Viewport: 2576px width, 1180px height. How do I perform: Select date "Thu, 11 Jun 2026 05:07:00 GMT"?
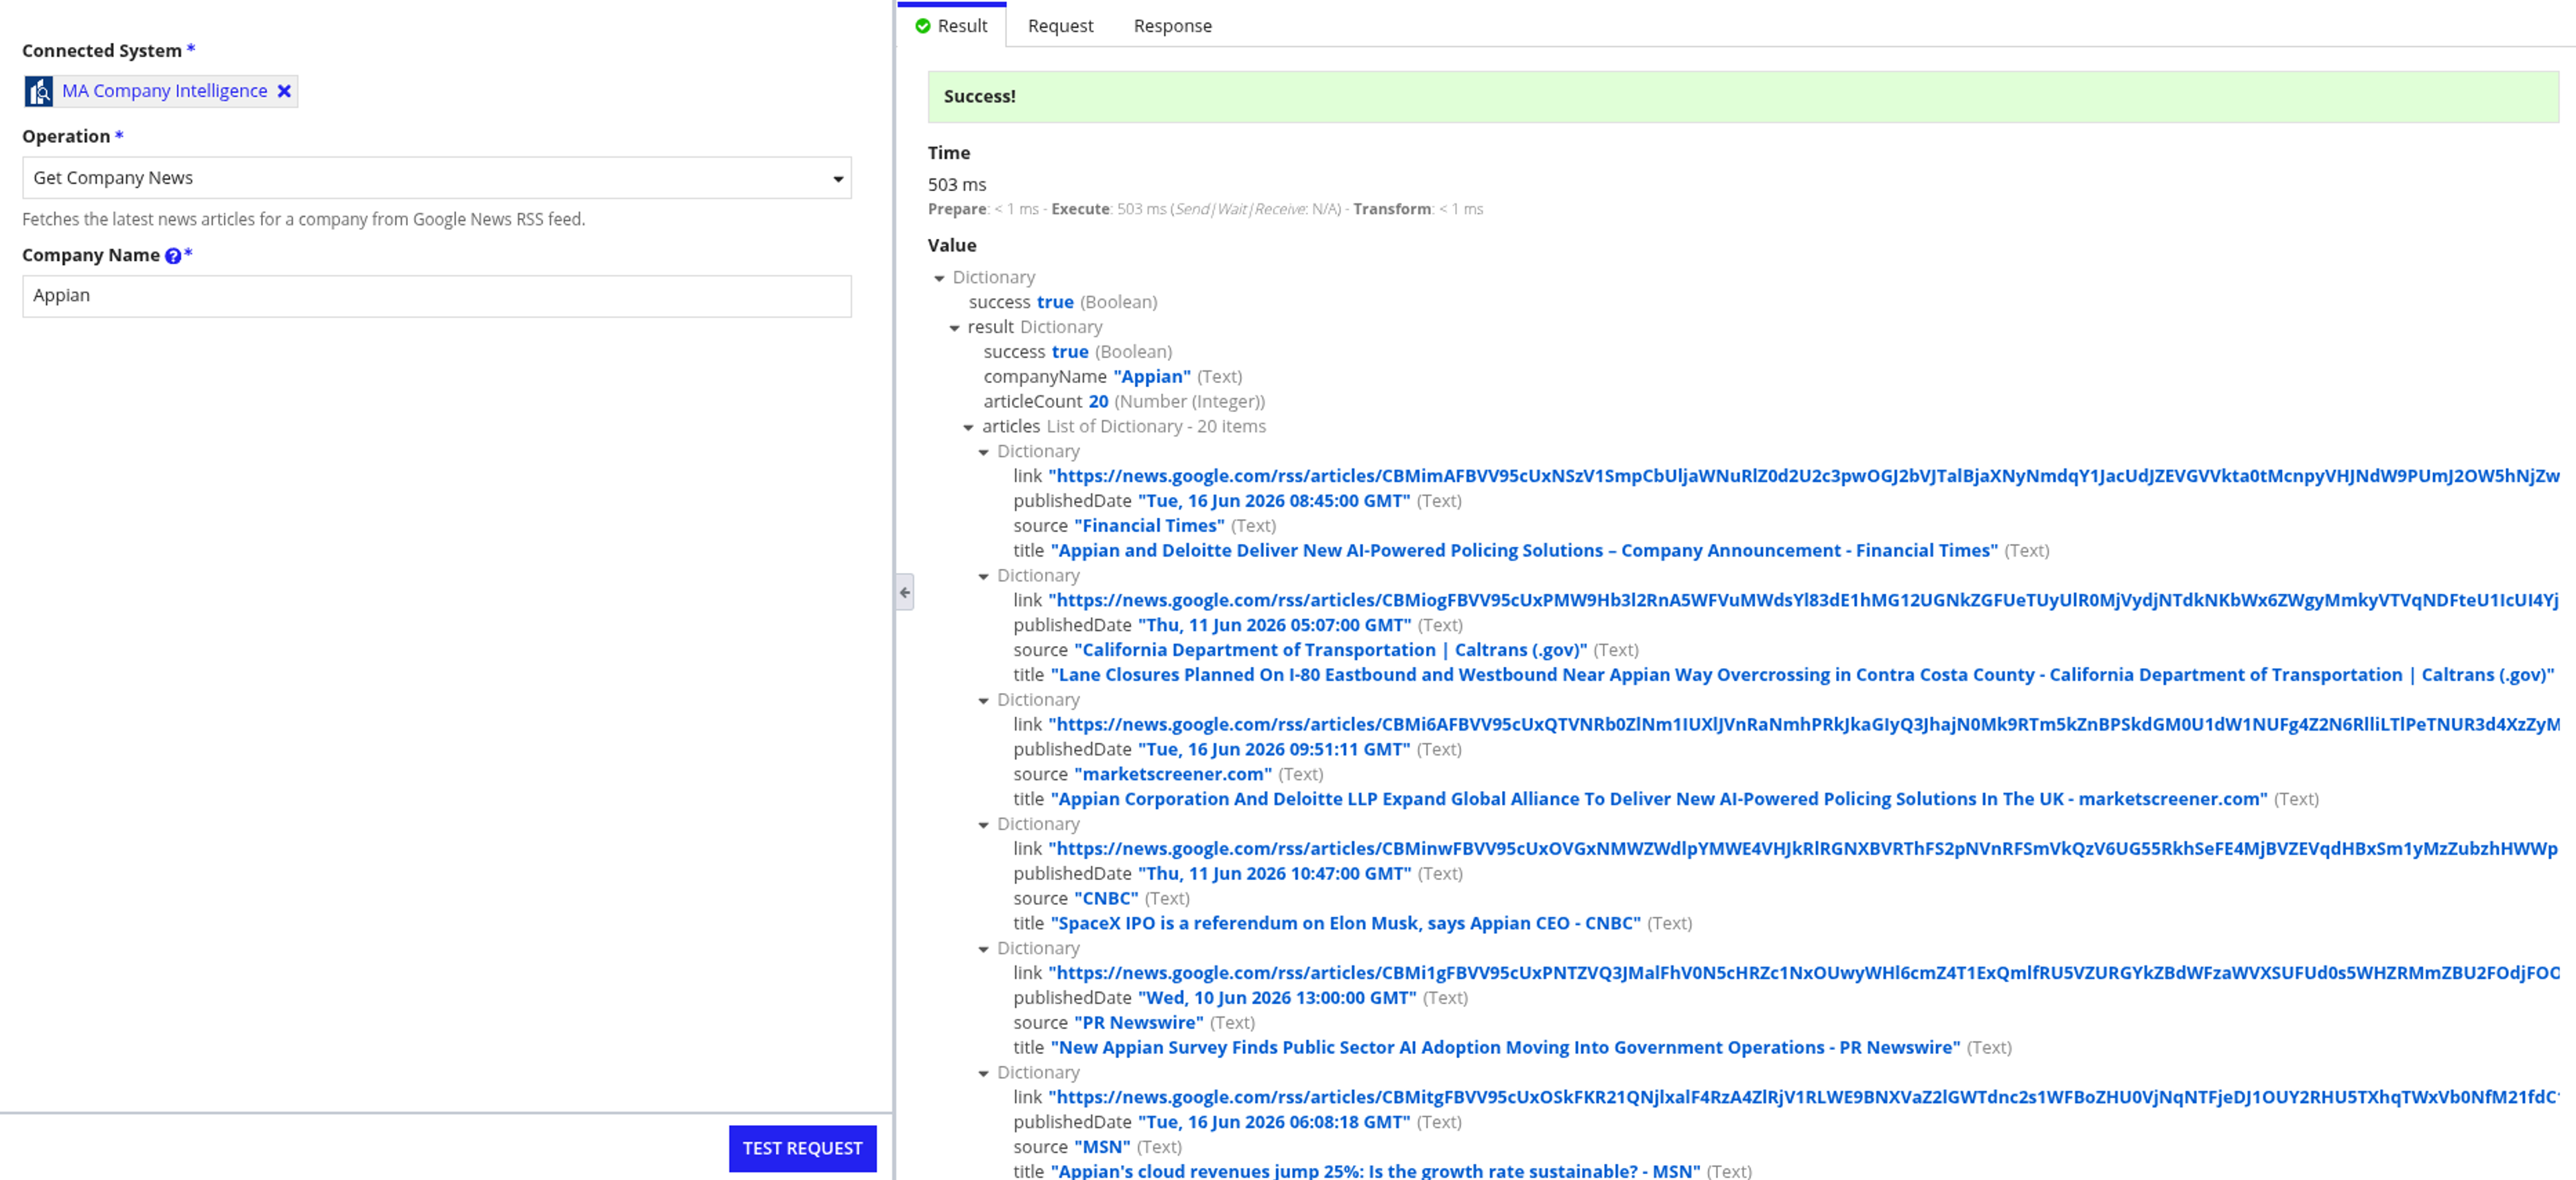(x=1275, y=625)
